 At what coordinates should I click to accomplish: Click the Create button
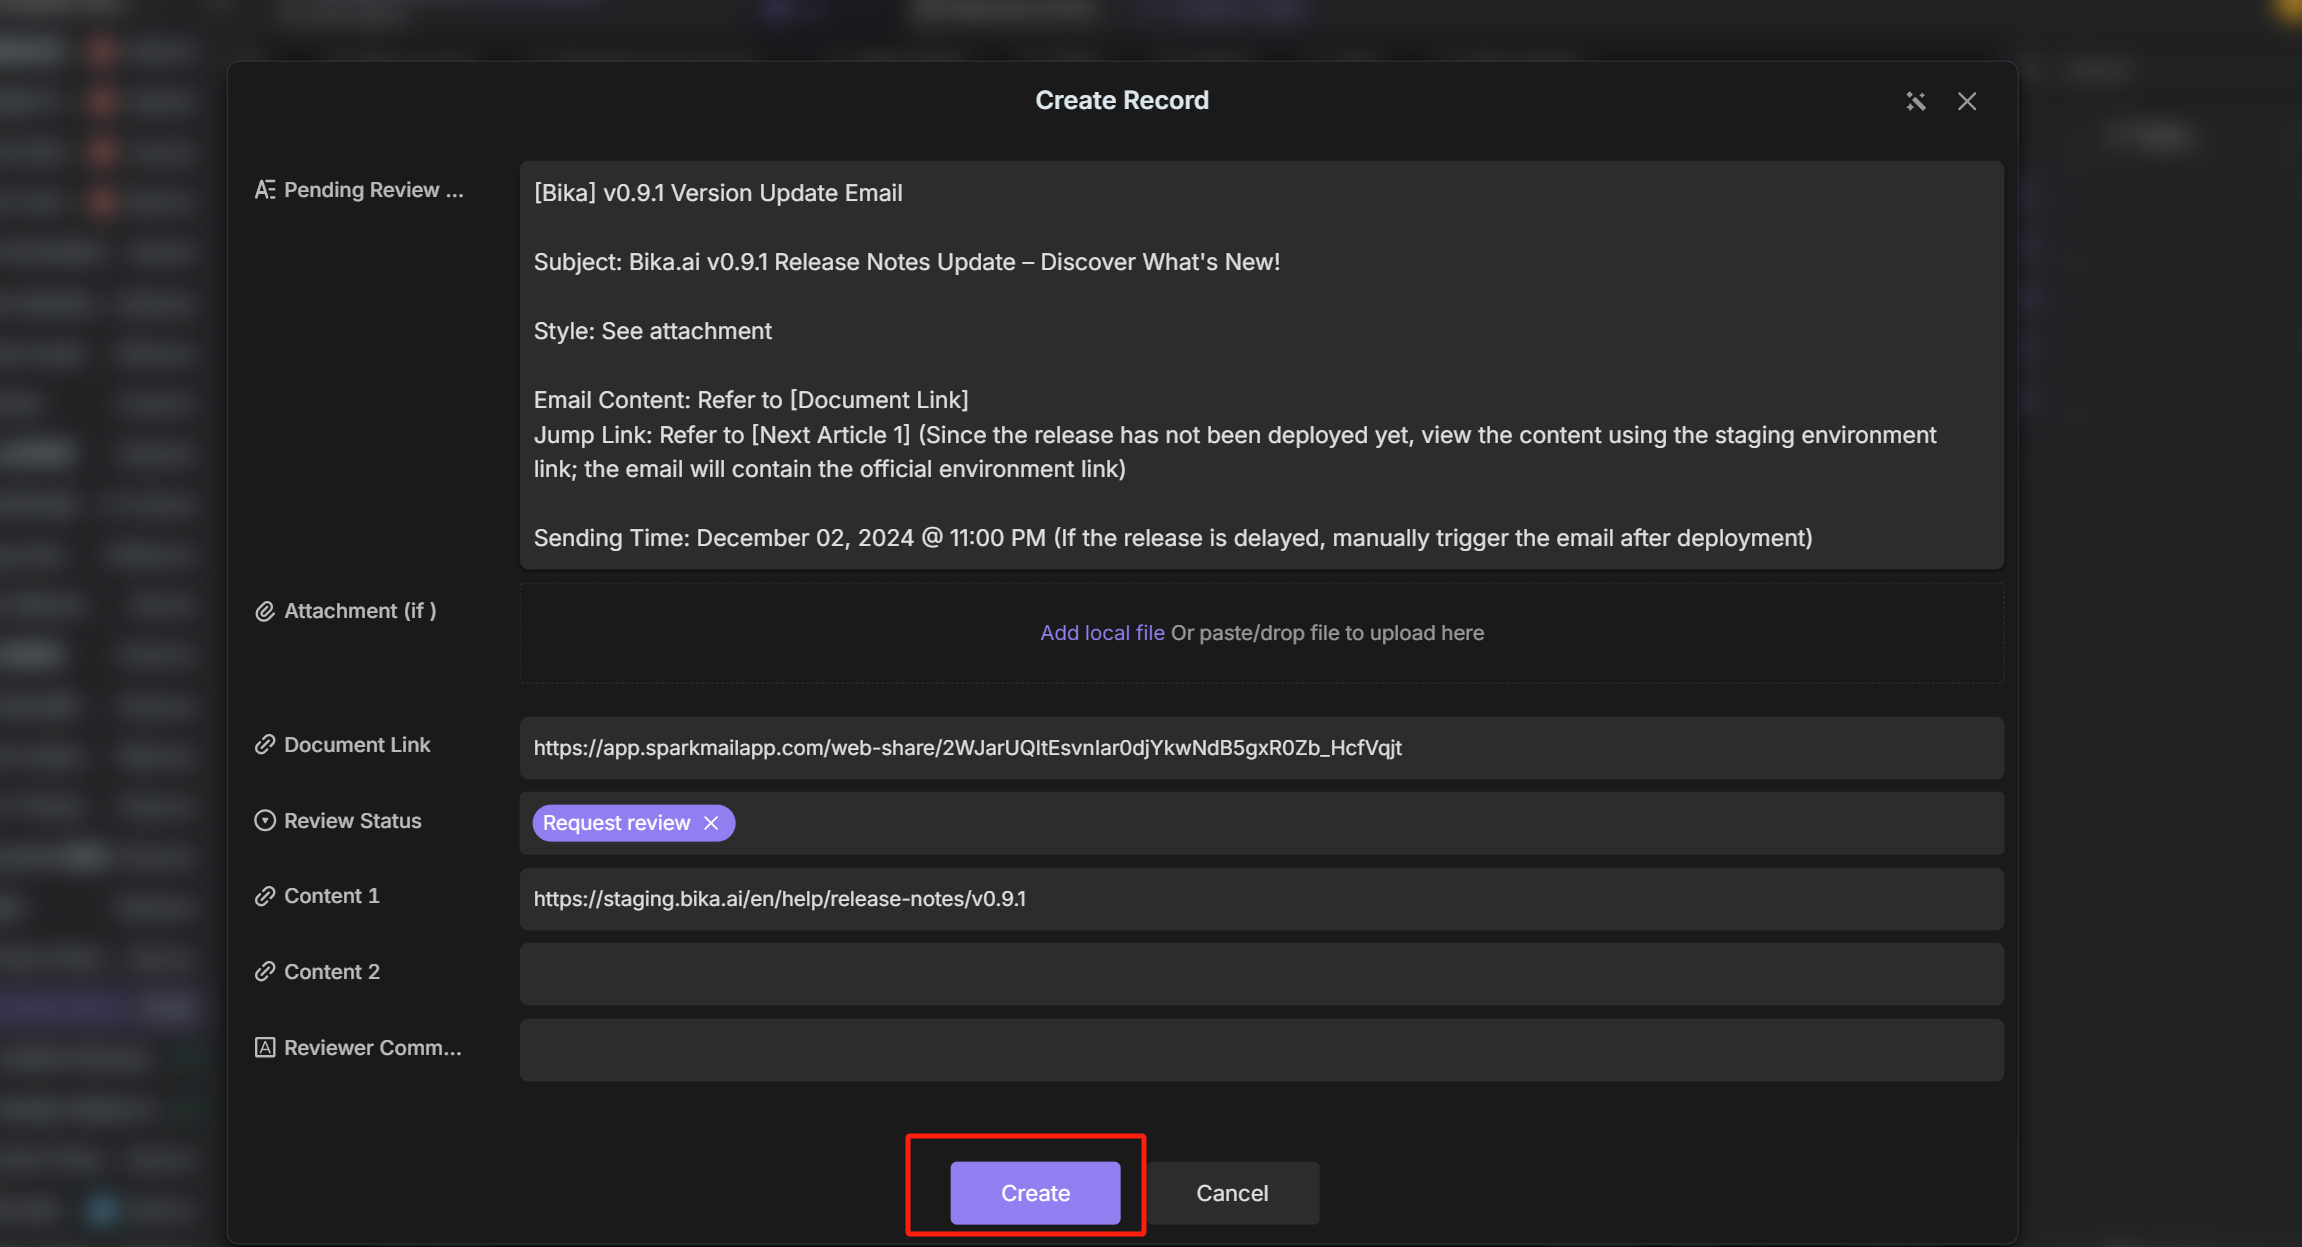point(1035,1192)
